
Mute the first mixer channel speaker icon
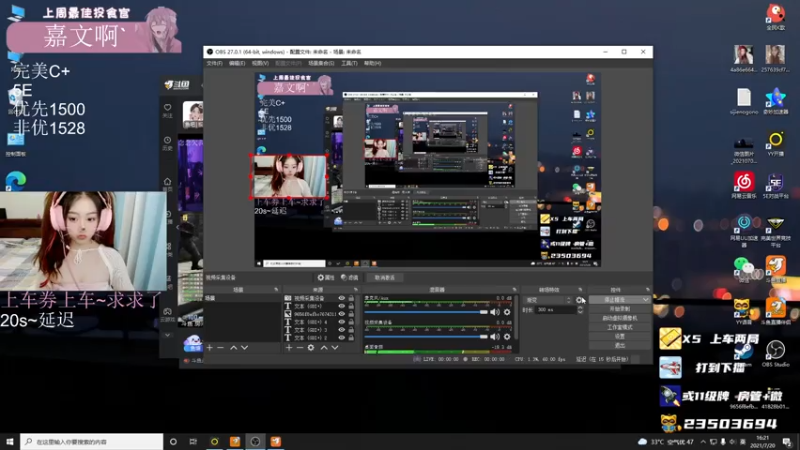[x=495, y=312]
